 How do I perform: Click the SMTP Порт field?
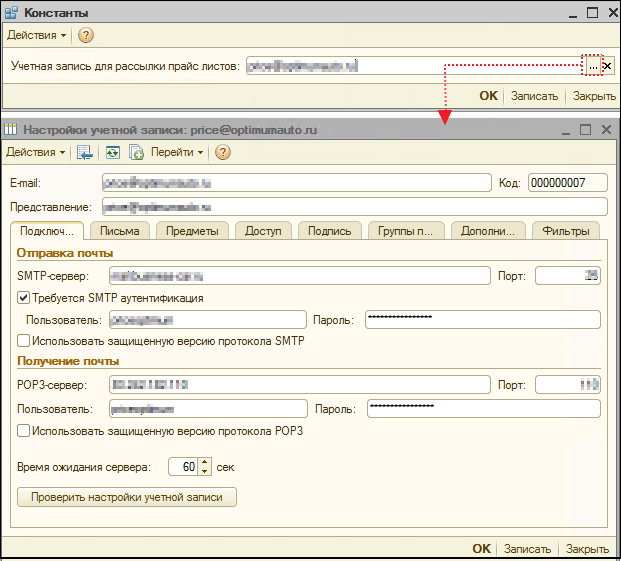click(x=568, y=276)
